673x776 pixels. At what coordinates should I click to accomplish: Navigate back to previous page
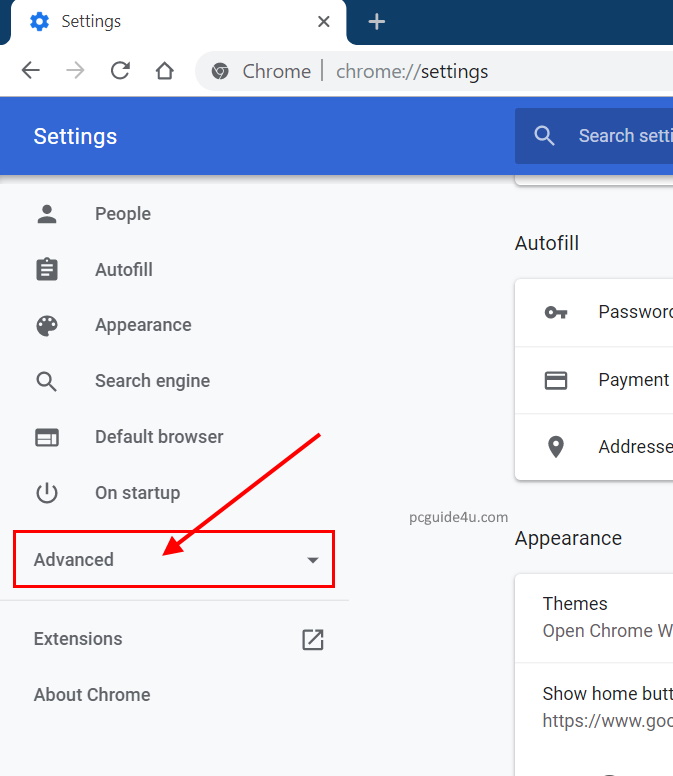click(x=31, y=71)
